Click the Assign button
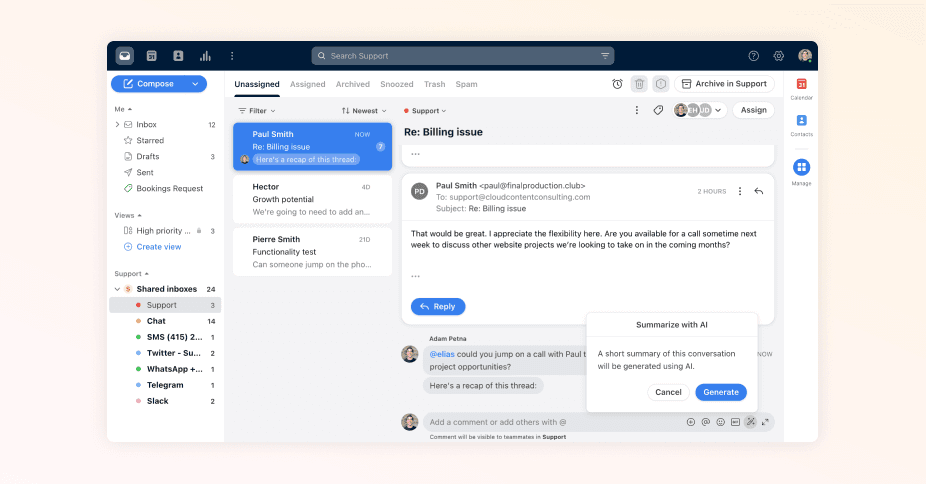 click(754, 110)
